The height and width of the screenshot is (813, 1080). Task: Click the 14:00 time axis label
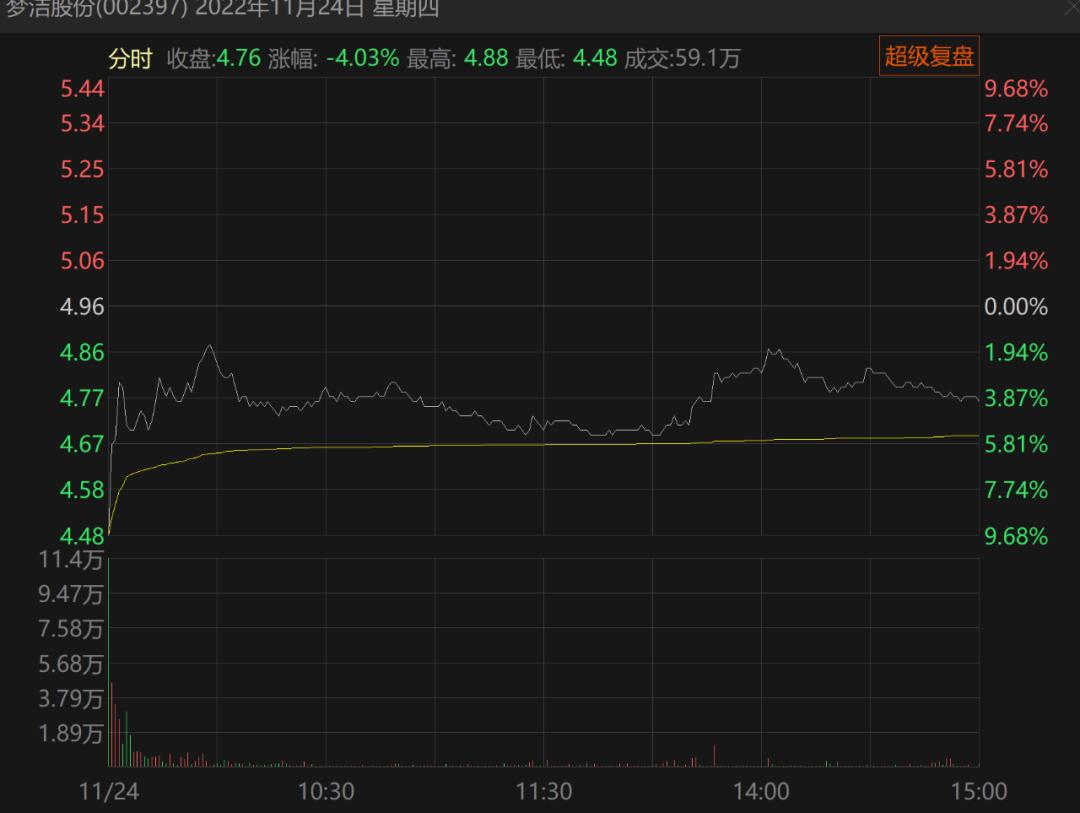click(761, 792)
